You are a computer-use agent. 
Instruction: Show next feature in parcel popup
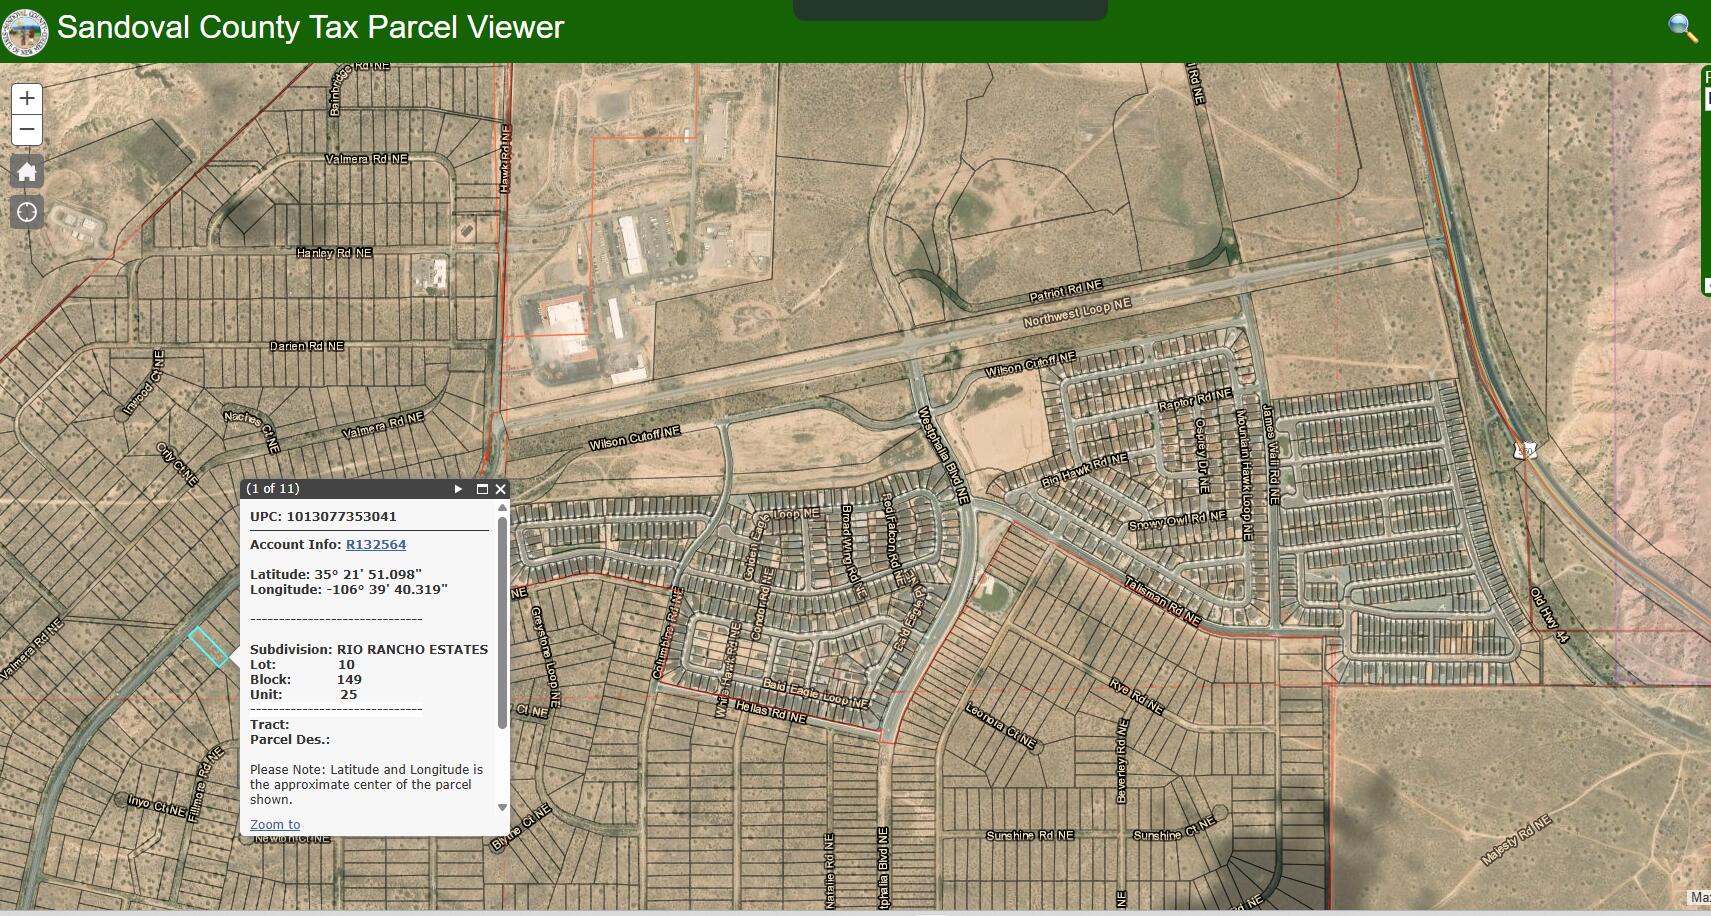(x=459, y=489)
